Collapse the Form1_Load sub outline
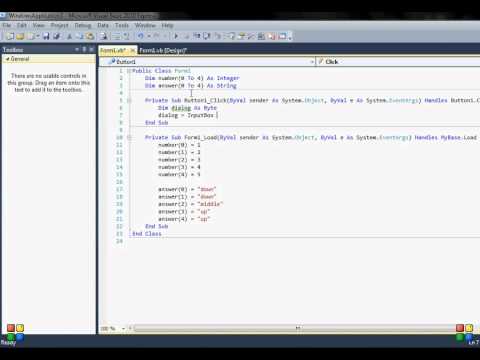Screen dimensions: 480x360 point(129,137)
